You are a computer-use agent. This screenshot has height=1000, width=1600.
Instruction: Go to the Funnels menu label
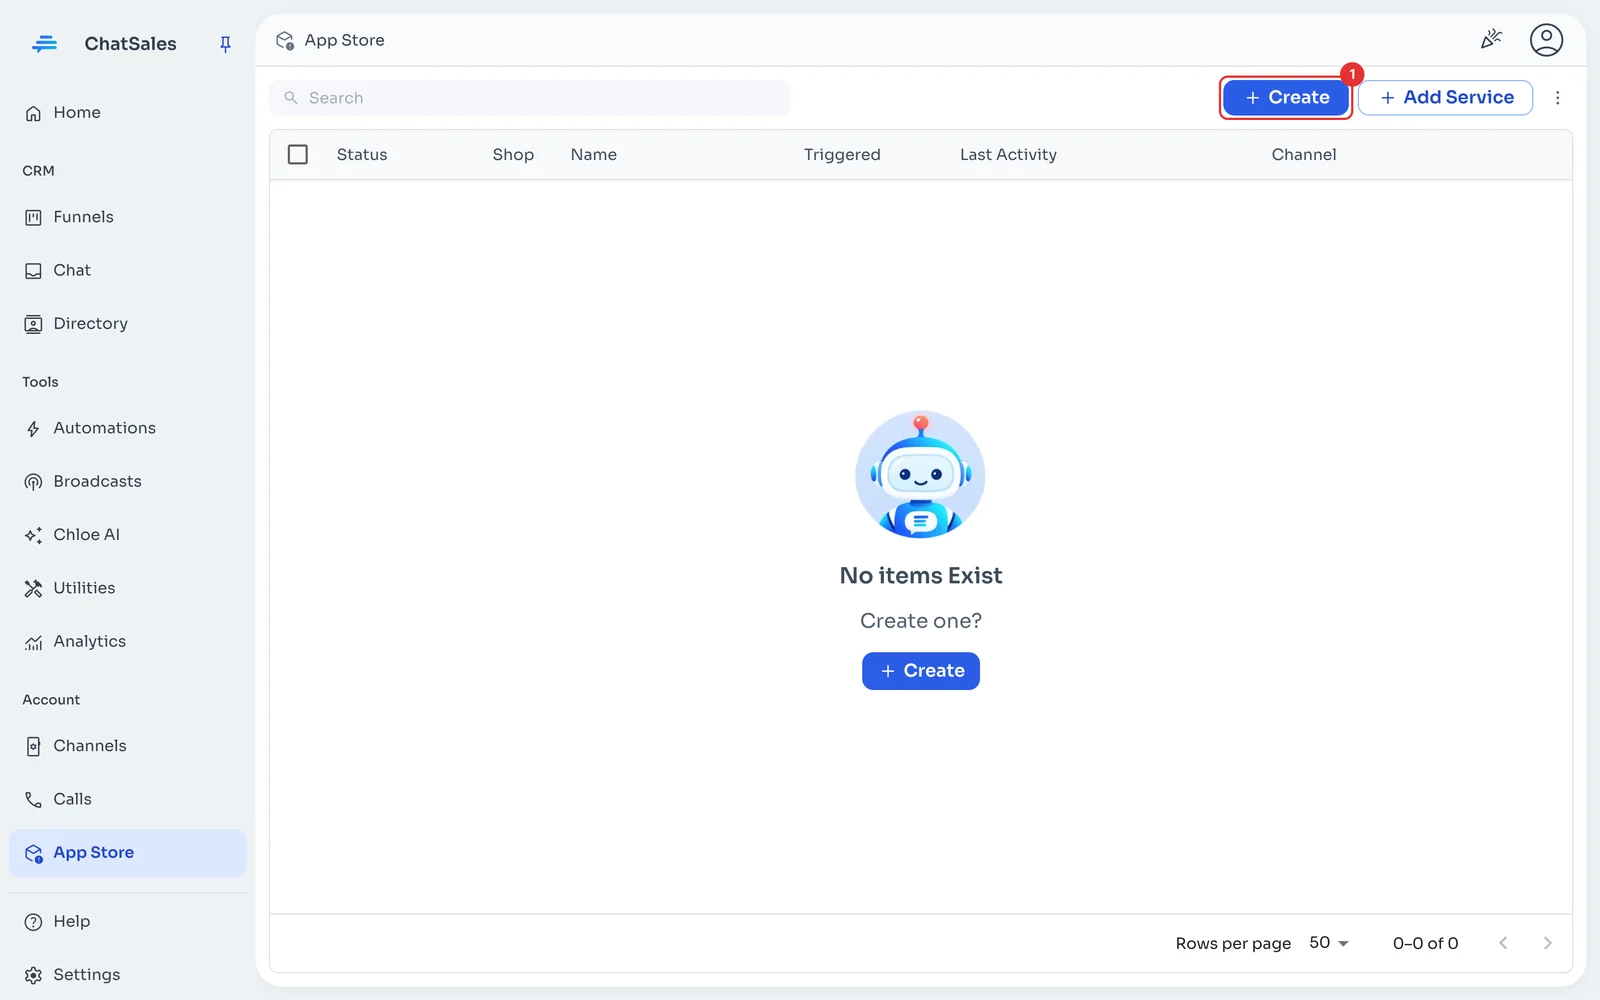coord(84,217)
